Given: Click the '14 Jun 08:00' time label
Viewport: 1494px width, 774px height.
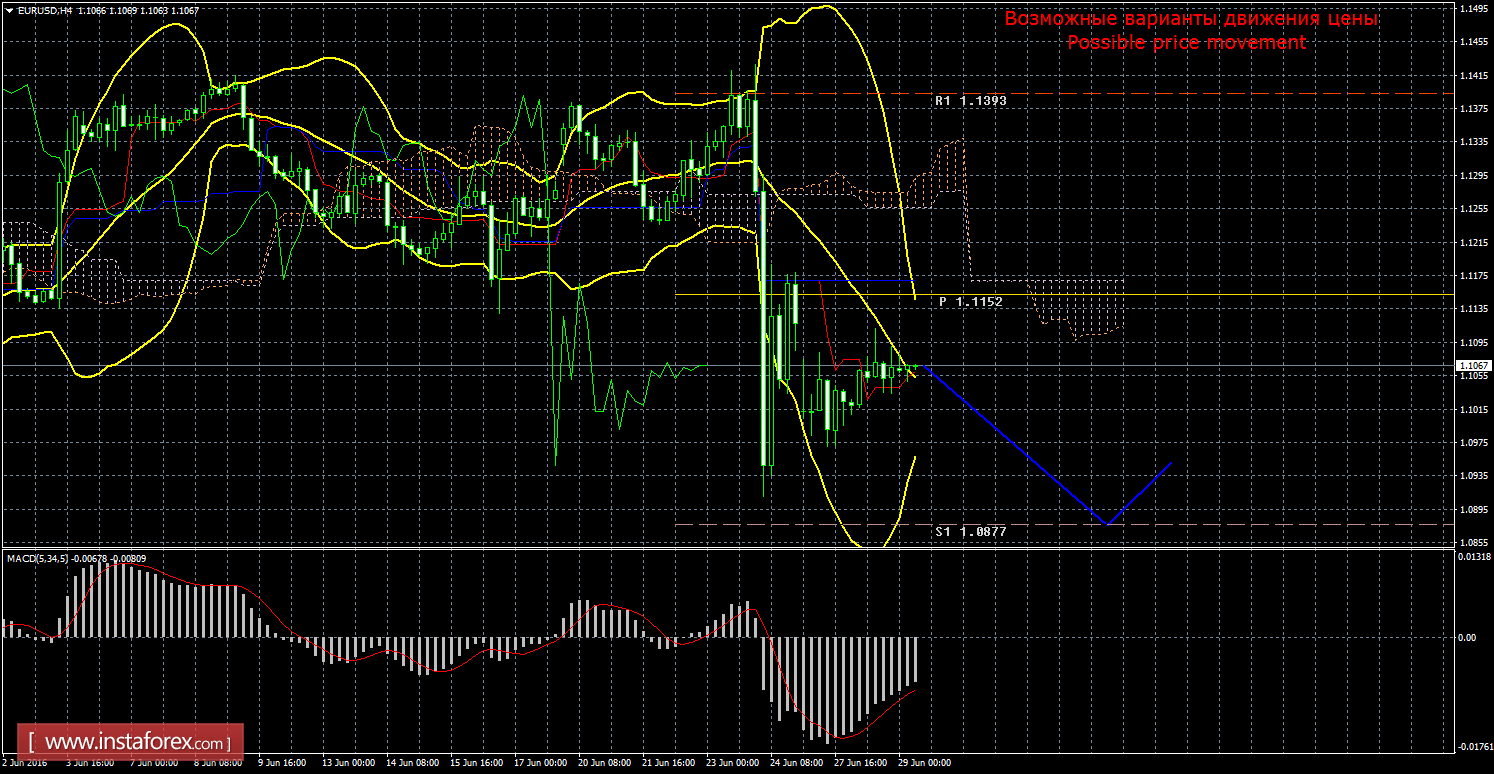Looking at the screenshot, I should (413, 762).
